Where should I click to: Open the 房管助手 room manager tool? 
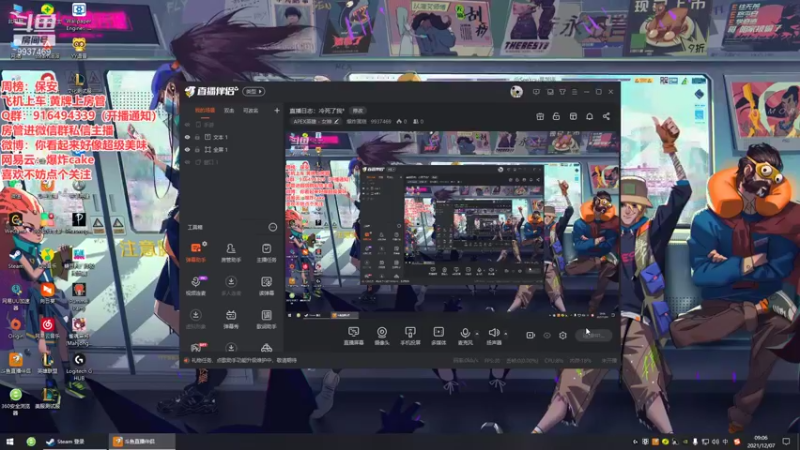coord(231,253)
